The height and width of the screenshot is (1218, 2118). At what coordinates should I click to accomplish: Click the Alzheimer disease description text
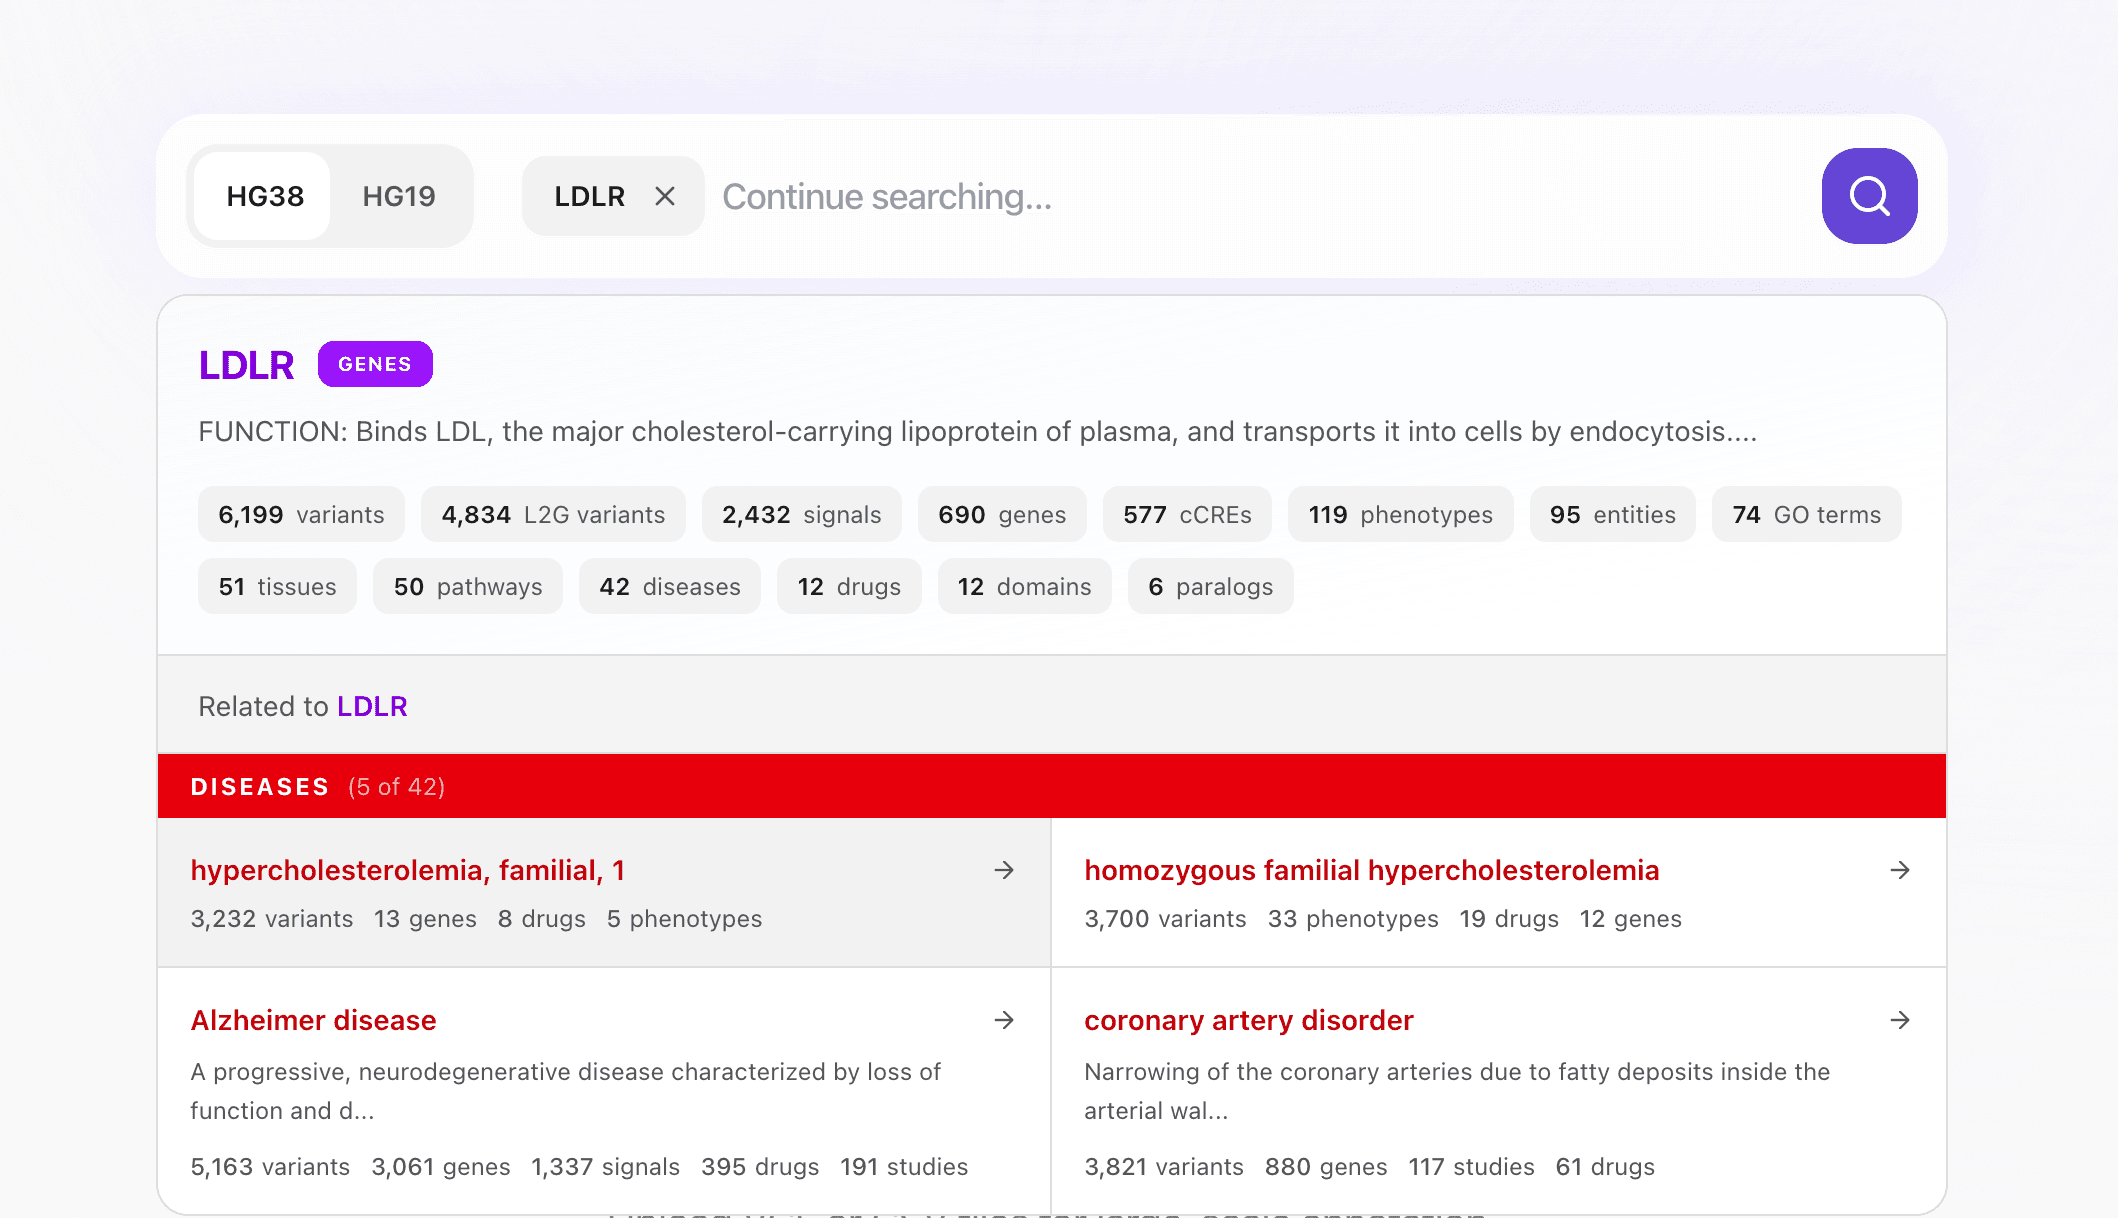[566, 1091]
